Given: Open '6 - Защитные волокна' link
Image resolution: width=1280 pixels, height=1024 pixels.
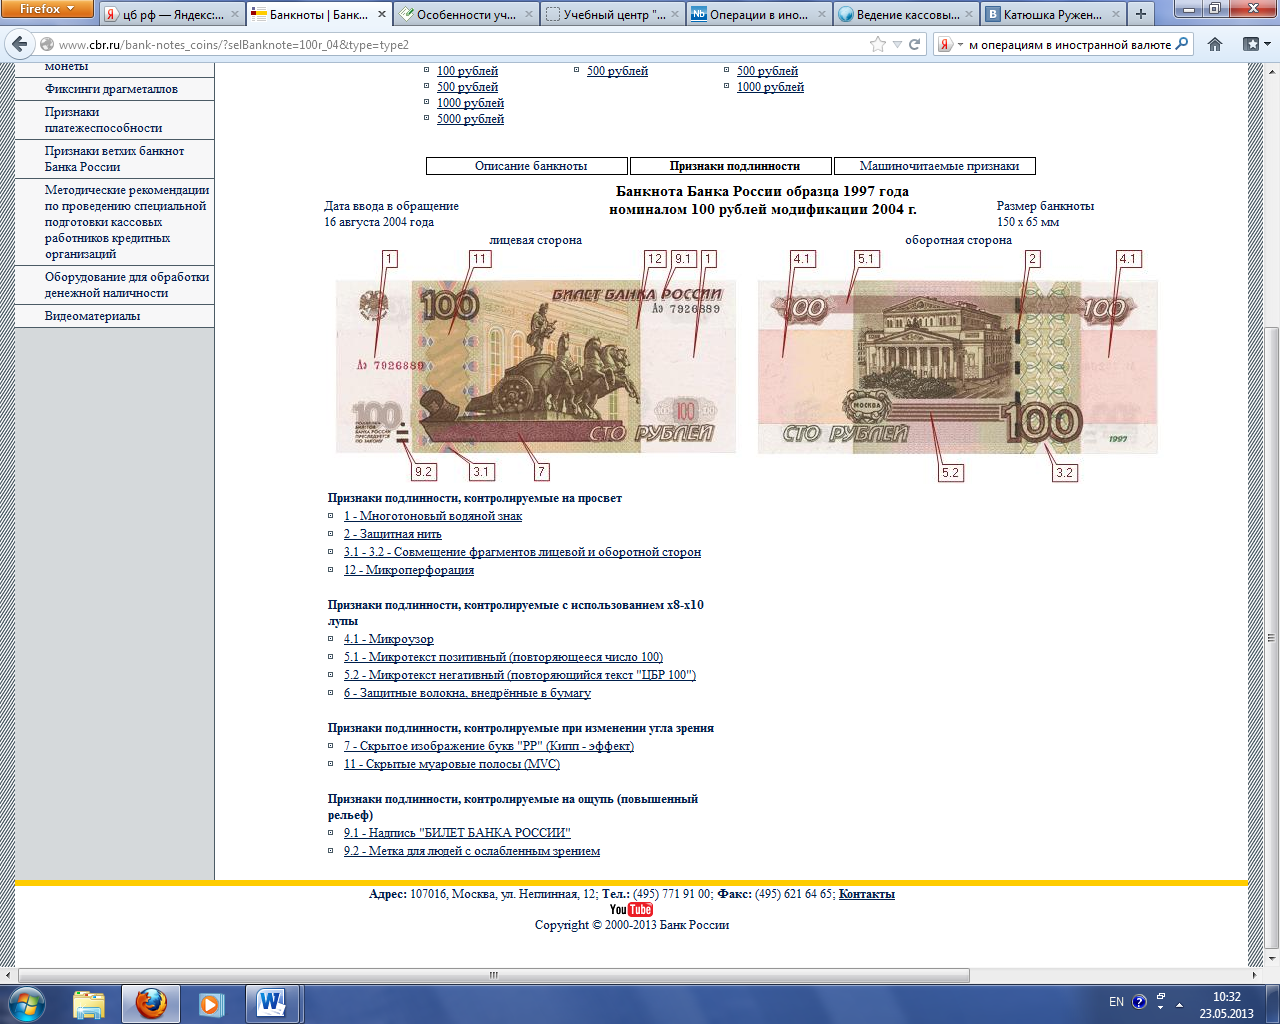Looking at the screenshot, I should 467,693.
